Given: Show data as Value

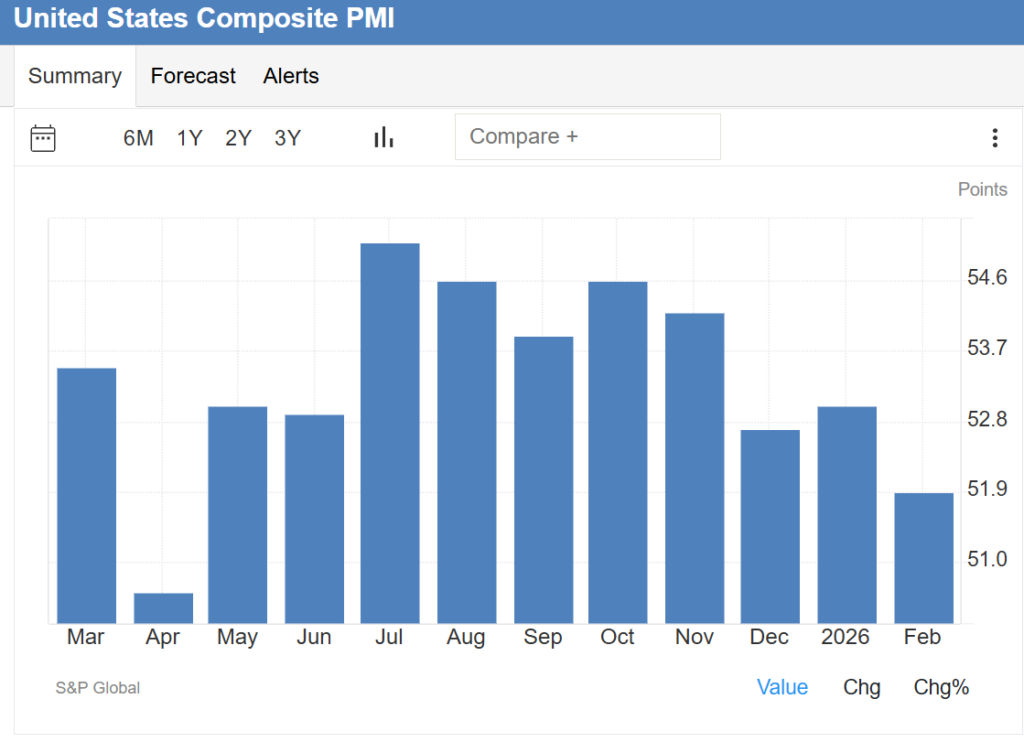Looking at the screenshot, I should [x=782, y=687].
